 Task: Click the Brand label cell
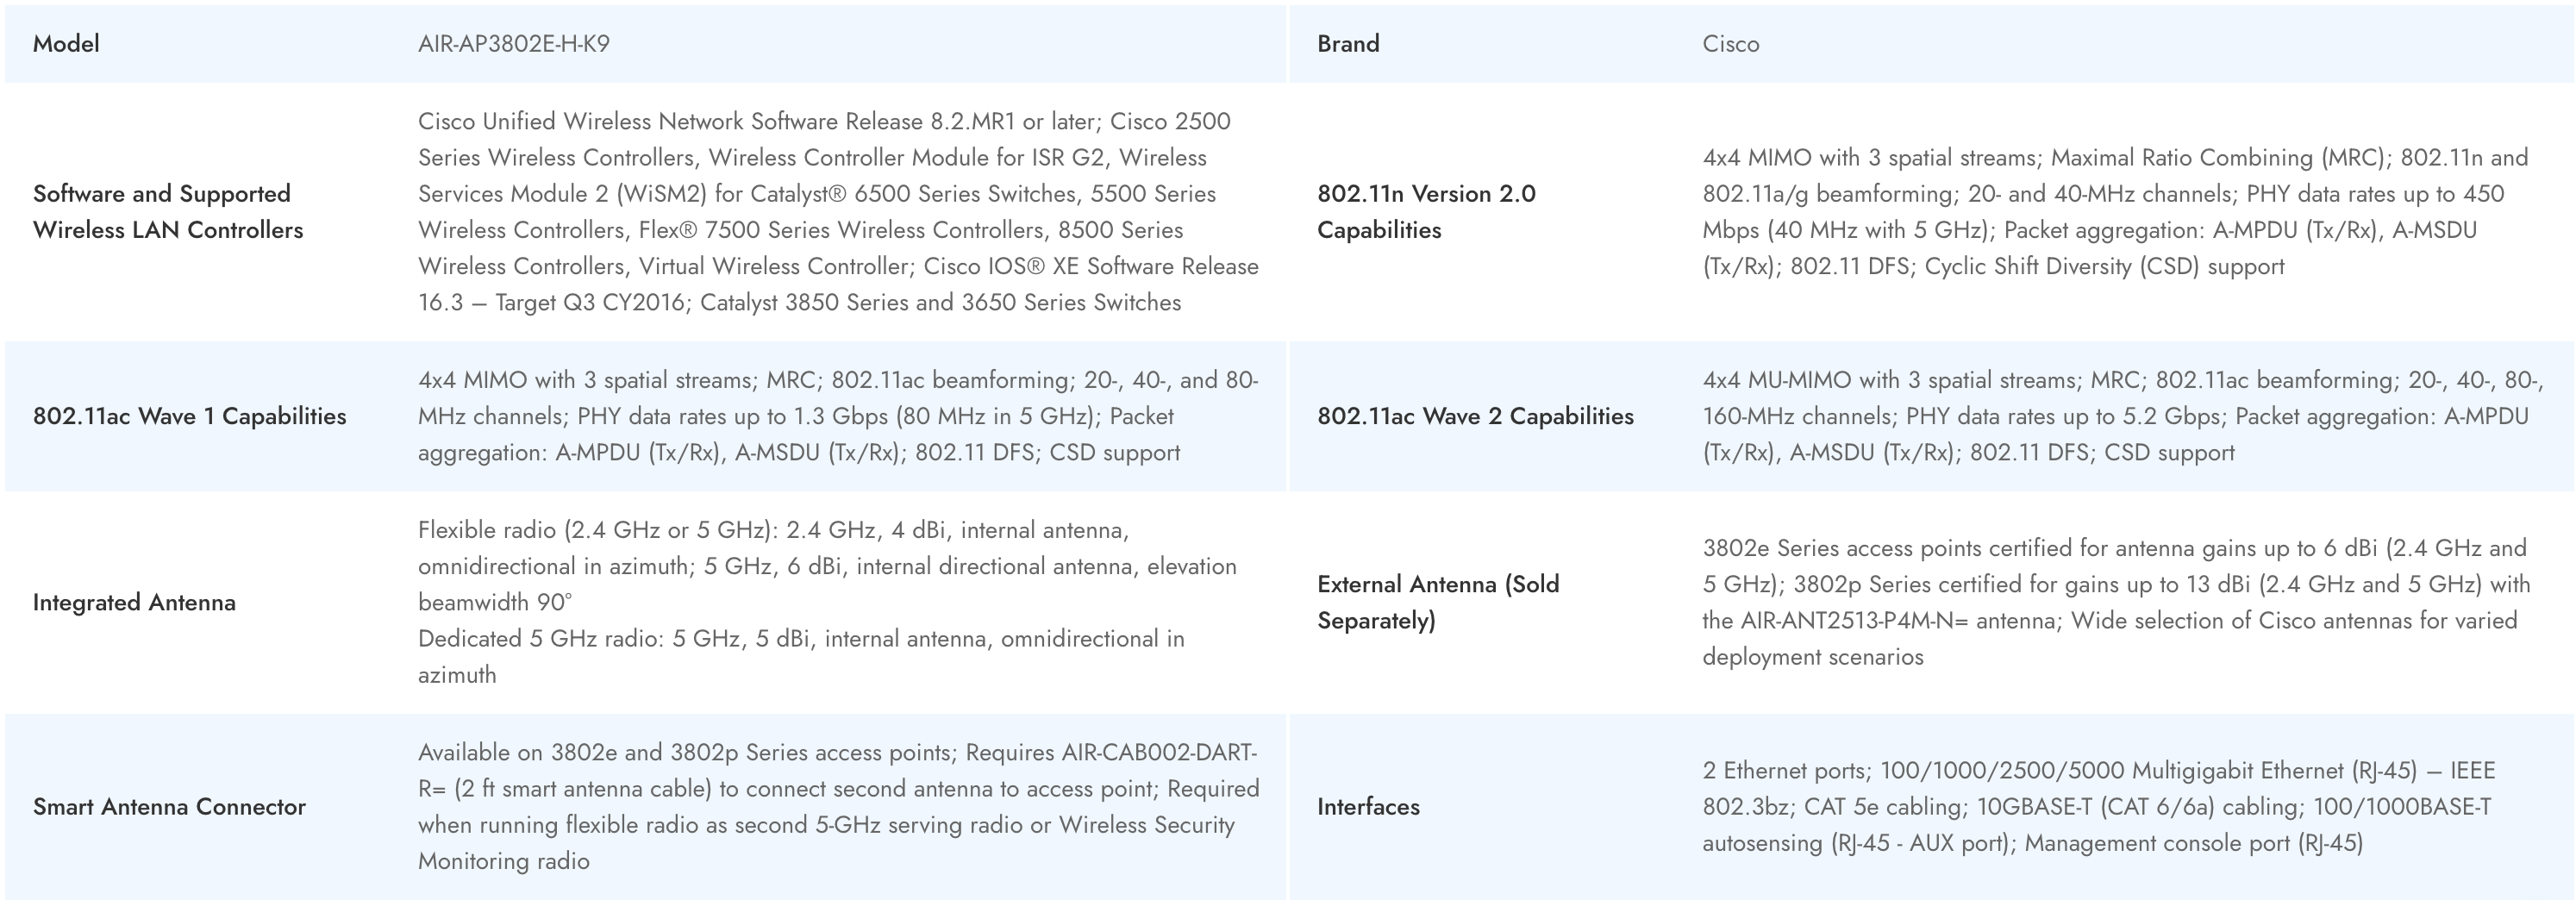tap(1347, 44)
